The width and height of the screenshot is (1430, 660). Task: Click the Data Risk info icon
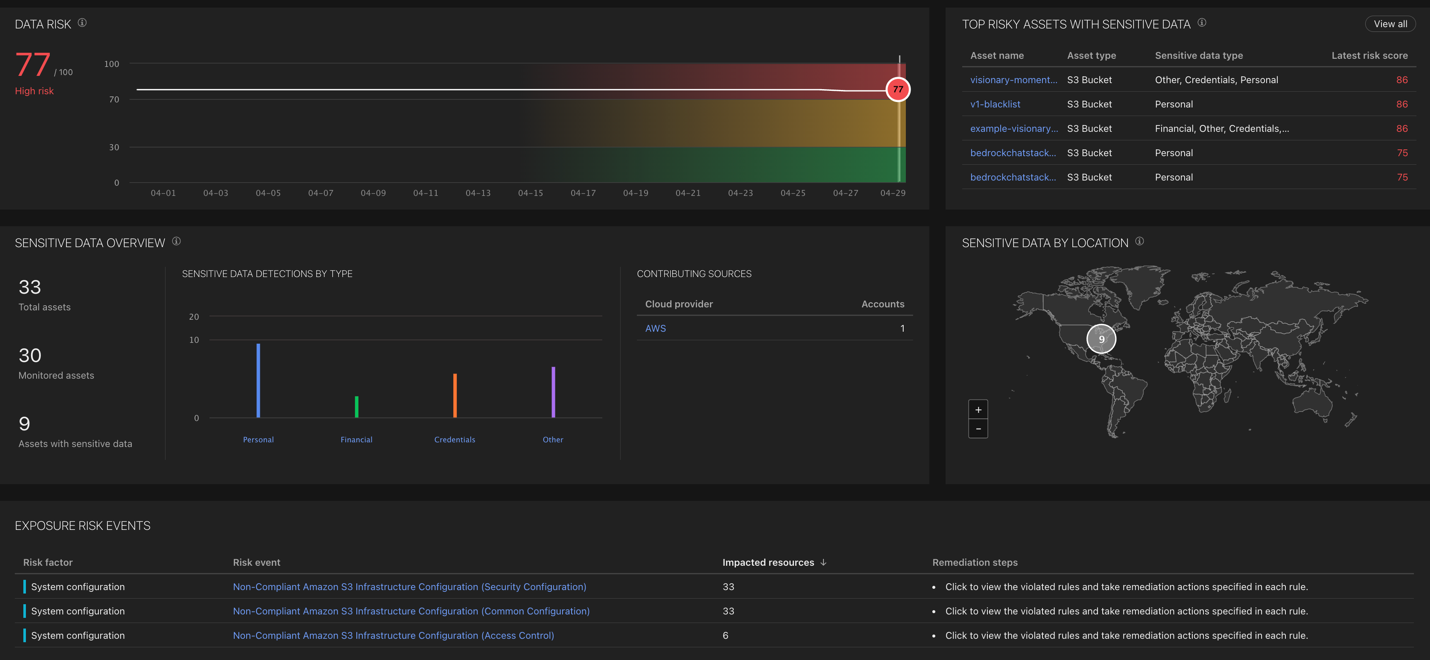(82, 23)
